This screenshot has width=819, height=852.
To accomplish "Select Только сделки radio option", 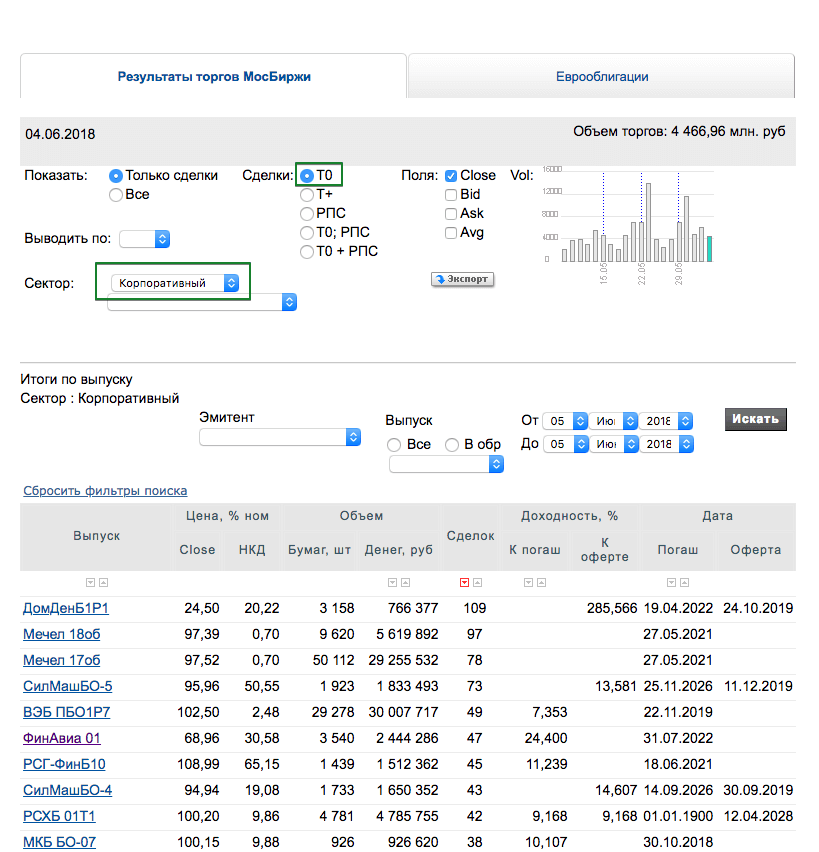I will pos(116,176).
